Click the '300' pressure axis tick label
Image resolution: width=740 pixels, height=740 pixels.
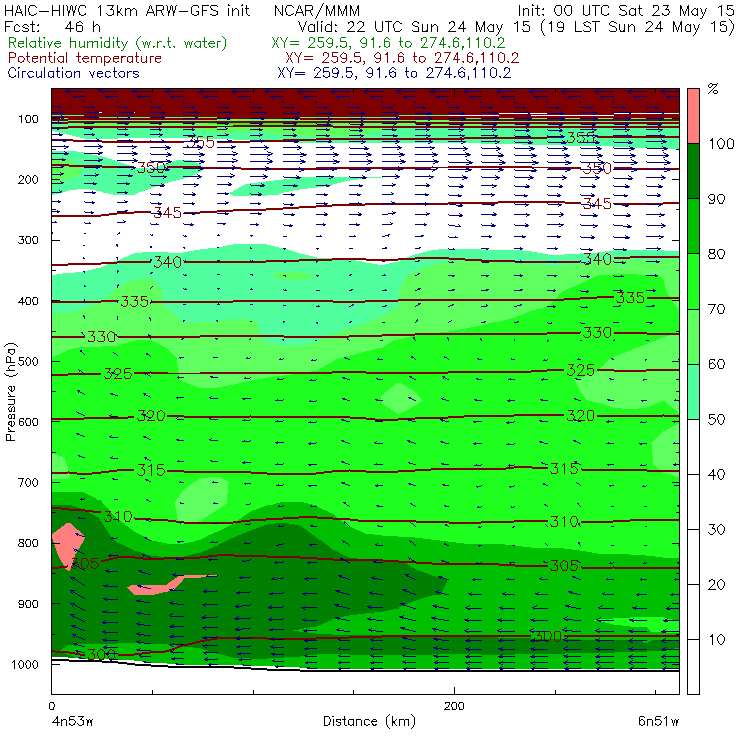tap(28, 240)
